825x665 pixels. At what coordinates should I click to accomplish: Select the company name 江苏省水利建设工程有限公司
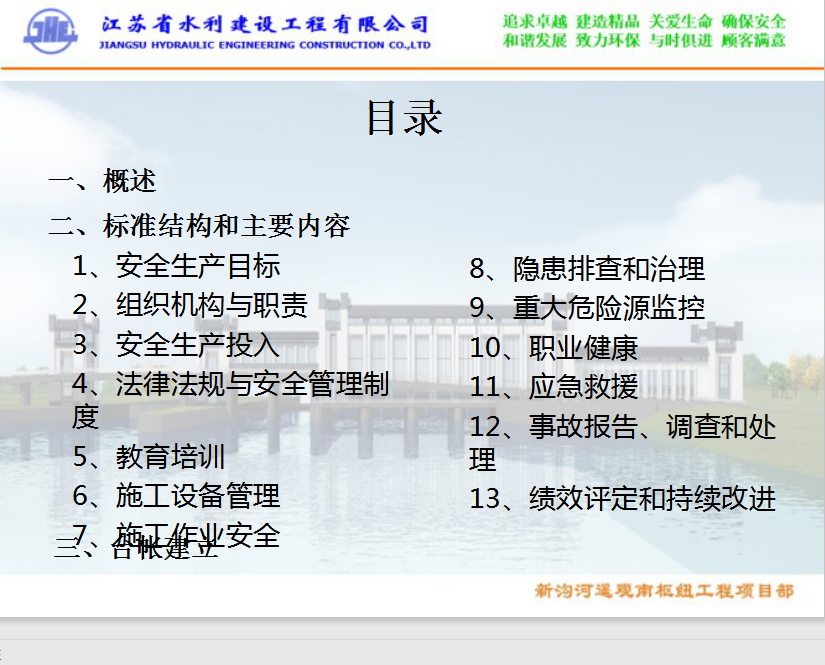(265, 24)
